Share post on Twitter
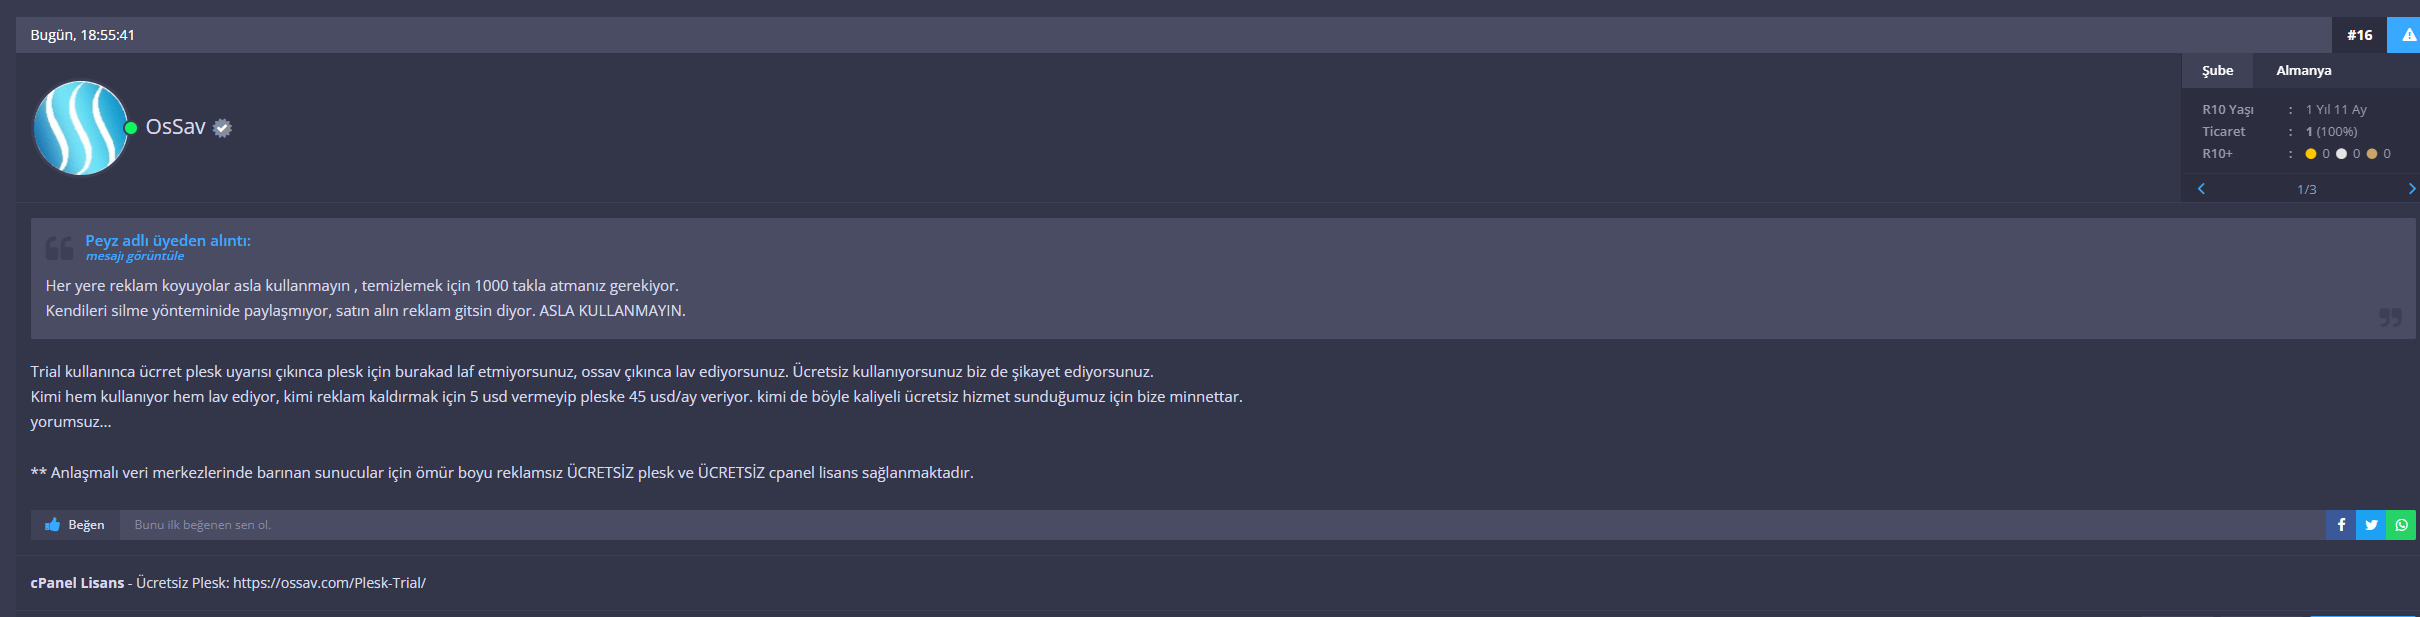Screen dimensions: 2420x617 [x=2371, y=525]
